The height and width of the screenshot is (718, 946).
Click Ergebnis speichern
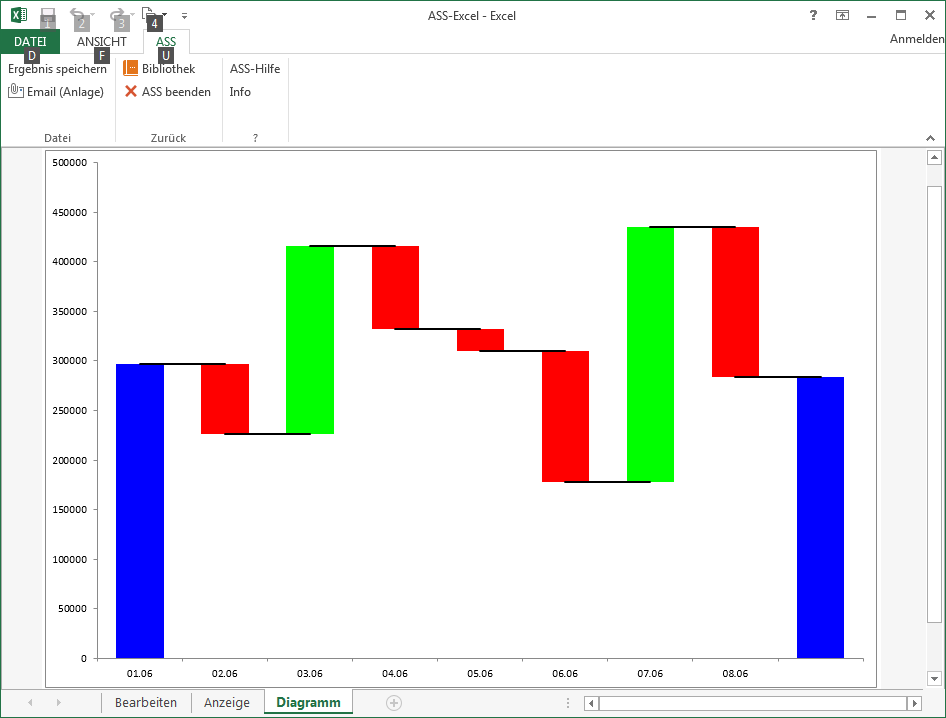pos(57,69)
